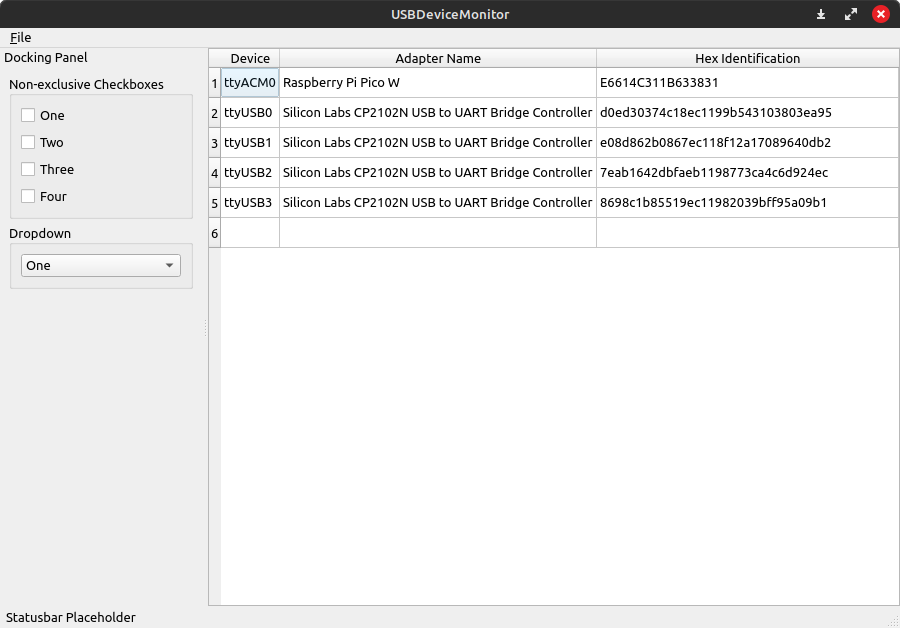Click the Hex Identification column header

(747, 59)
